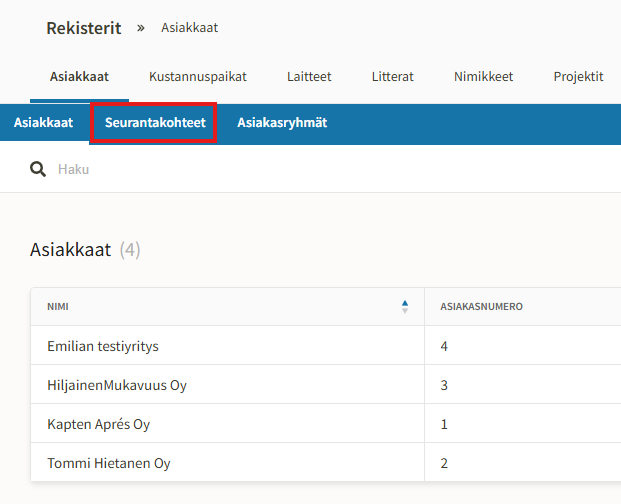
Task: Sort by the Asiakasnumero column header
Action: coord(481,307)
